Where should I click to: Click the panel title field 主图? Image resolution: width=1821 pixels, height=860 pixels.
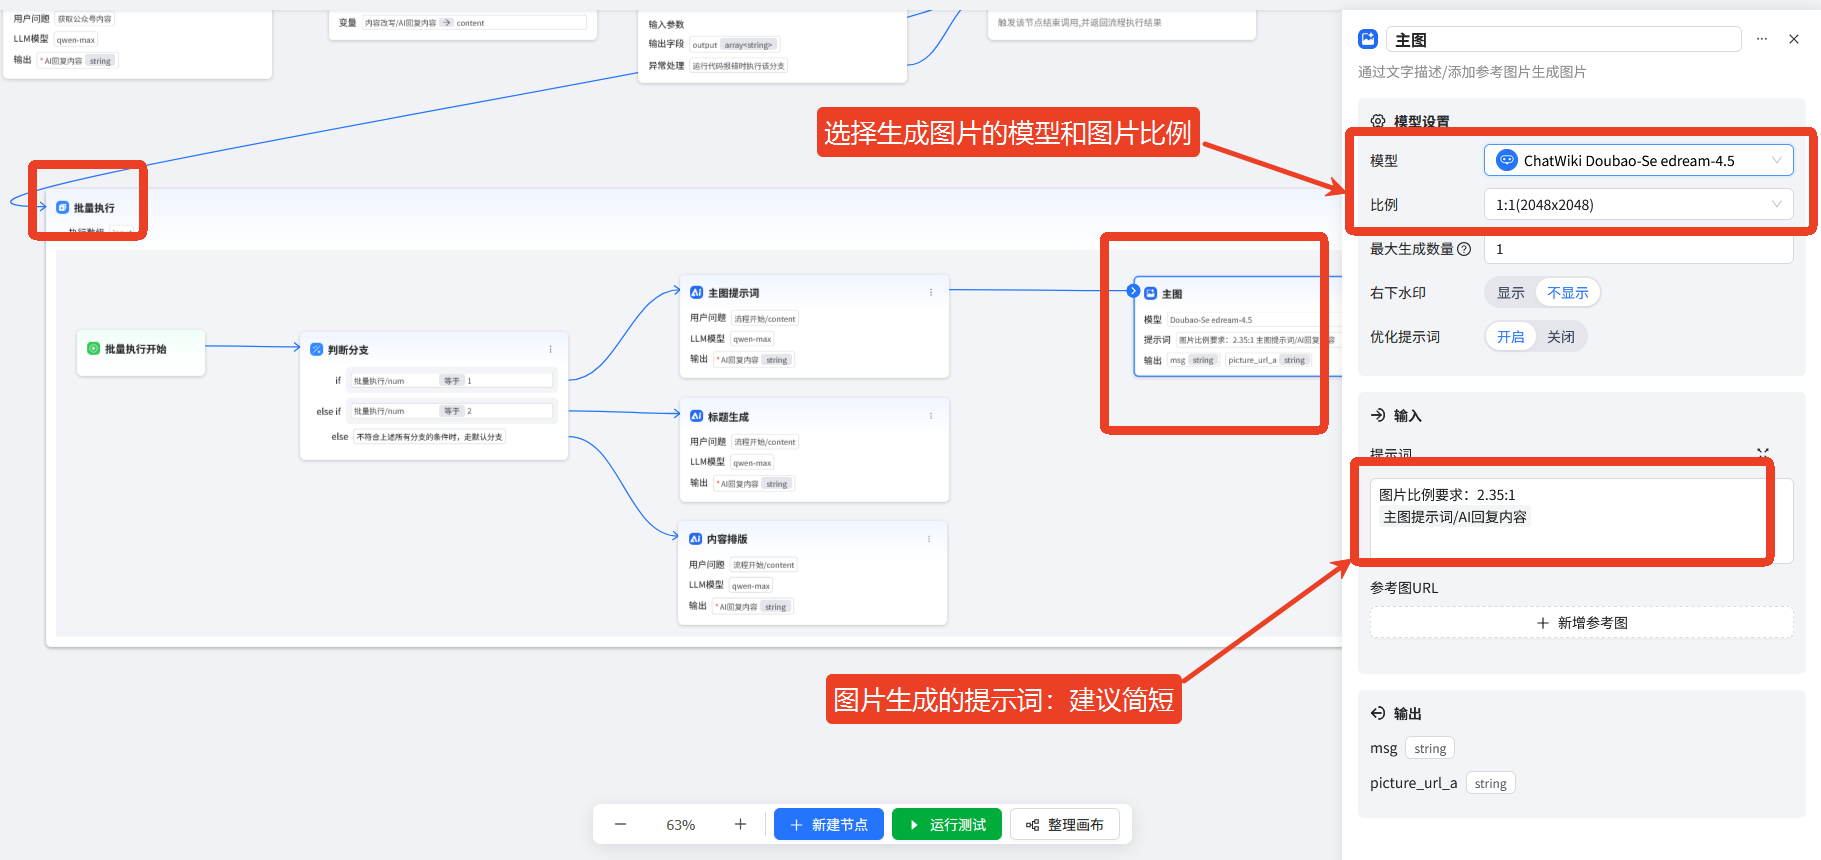1564,39
